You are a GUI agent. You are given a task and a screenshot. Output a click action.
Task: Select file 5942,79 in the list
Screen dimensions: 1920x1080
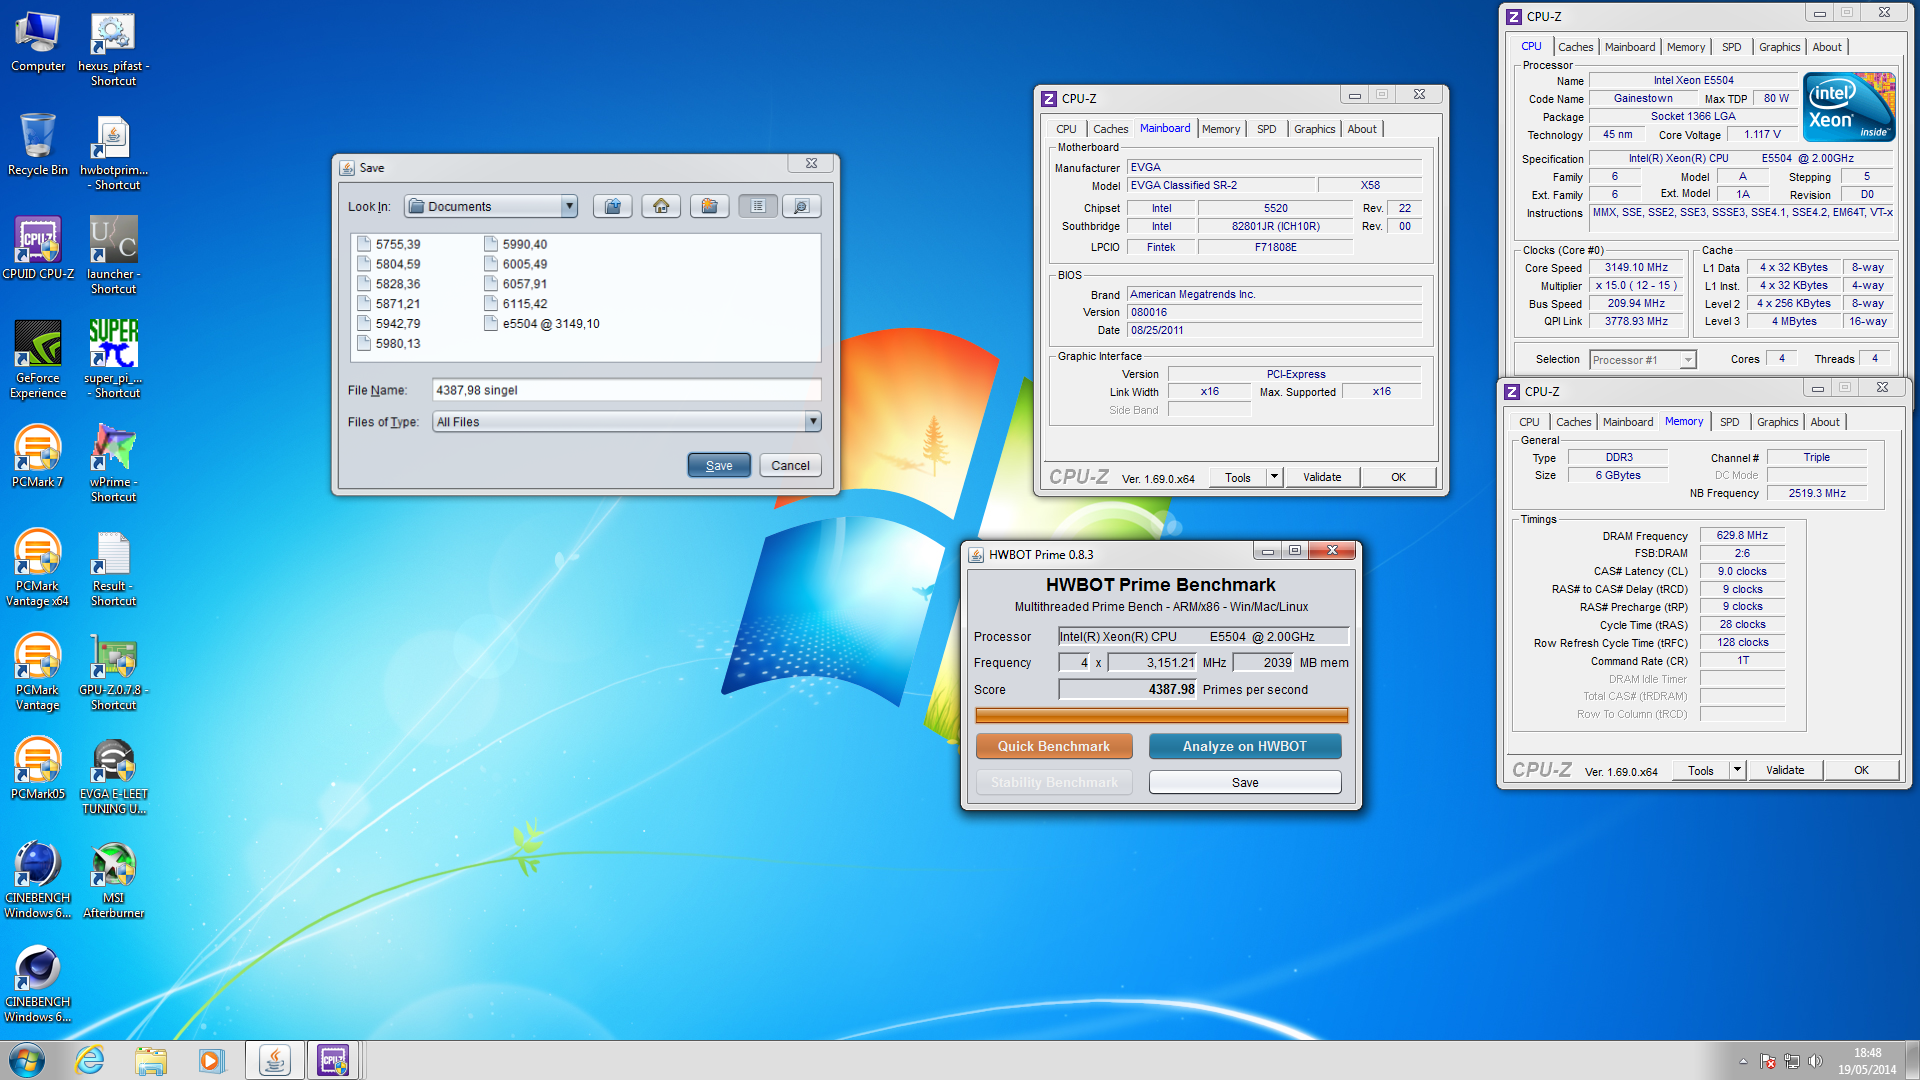[x=389, y=323]
